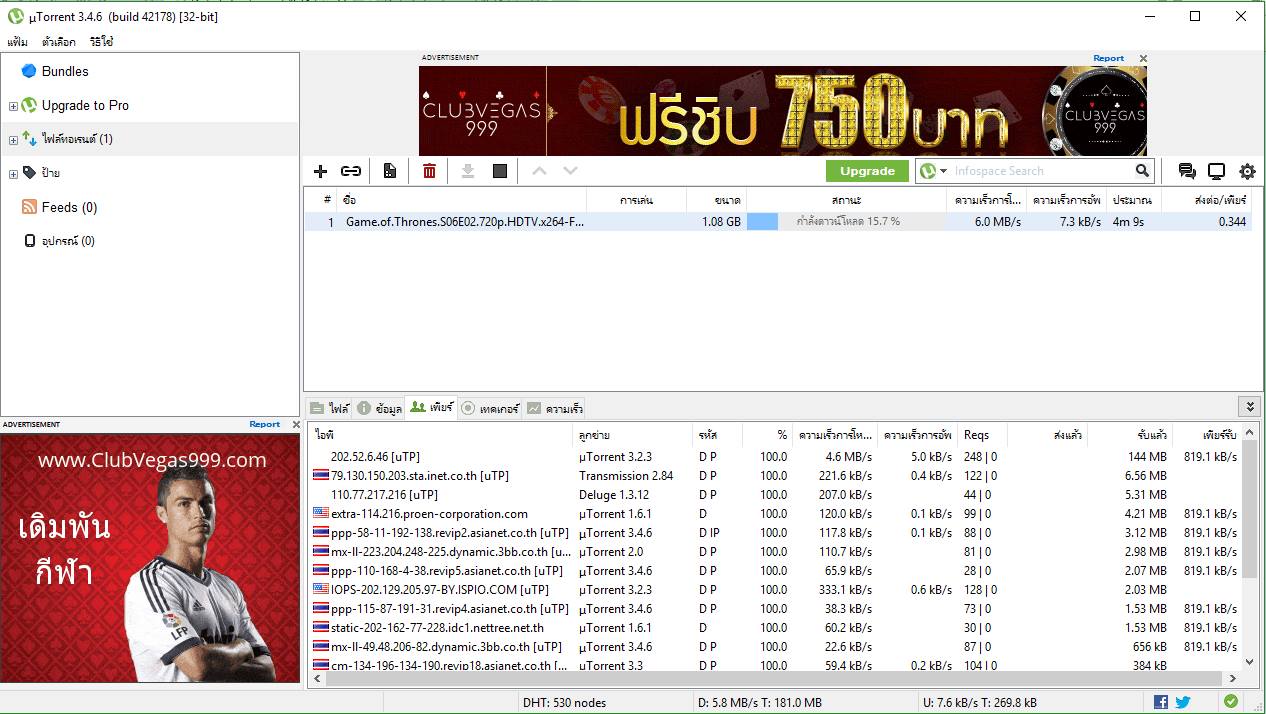Open the ตัวเลือก menu
Screen dimensions: 1266x714
point(59,42)
